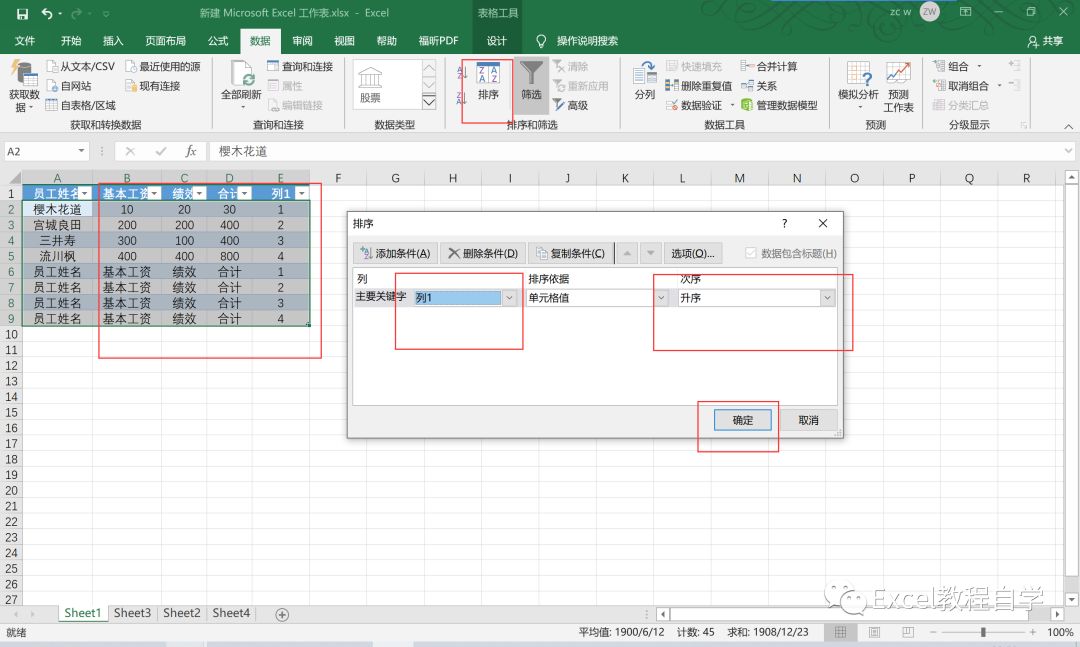Screen dimensions: 1080x647
Task: Open the Sort (排序) dialog button
Action: click(x=488, y=81)
